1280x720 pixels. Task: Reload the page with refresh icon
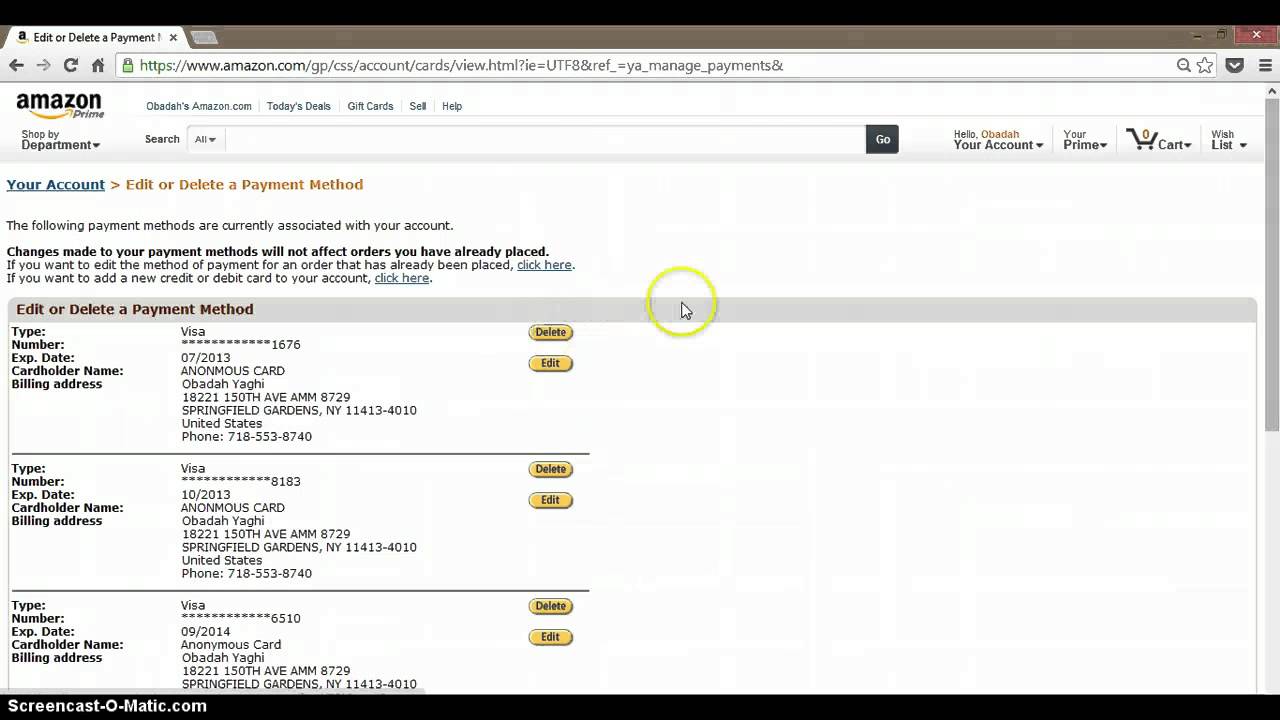pyautogui.click(x=70, y=65)
